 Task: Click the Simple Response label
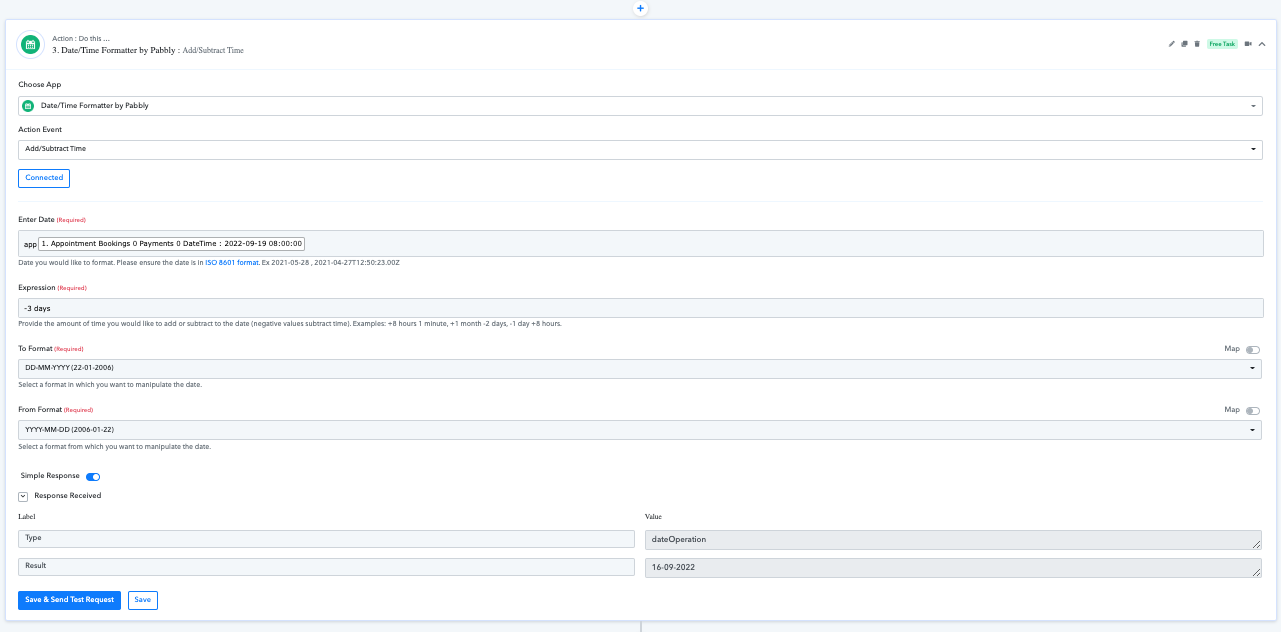pos(50,476)
